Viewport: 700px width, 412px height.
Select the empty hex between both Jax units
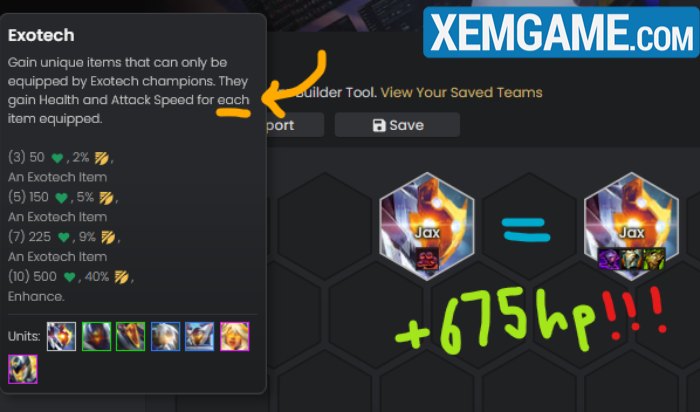529,226
